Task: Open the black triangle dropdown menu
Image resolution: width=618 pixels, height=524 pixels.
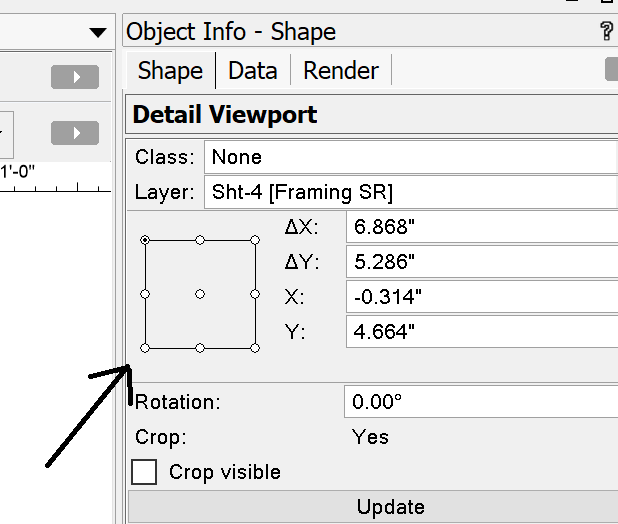Action: pos(97,32)
